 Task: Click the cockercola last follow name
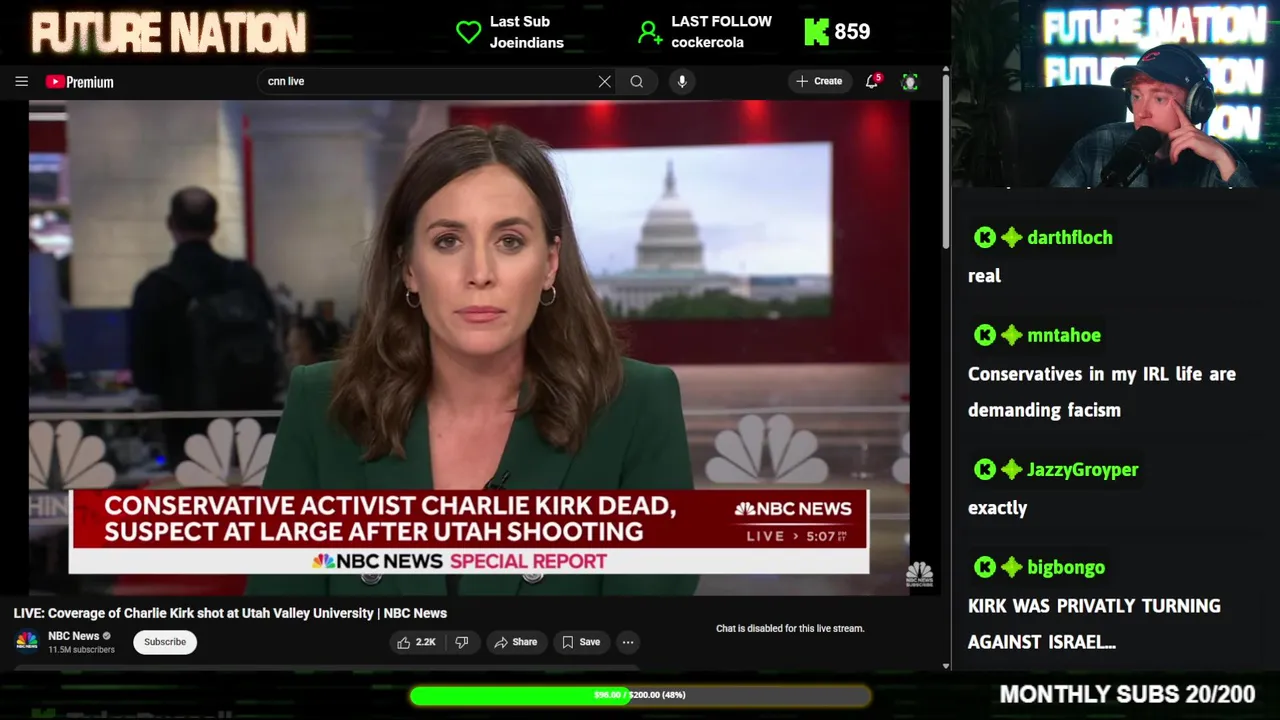point(708,43)
